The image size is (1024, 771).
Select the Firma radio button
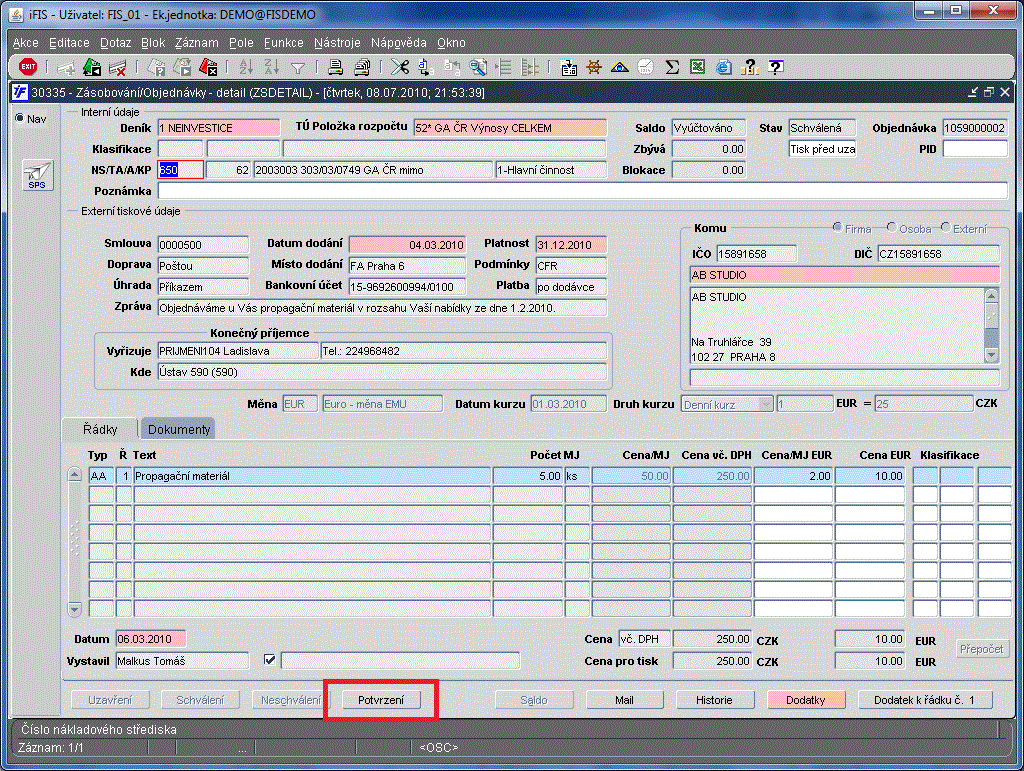click(838, 228)
